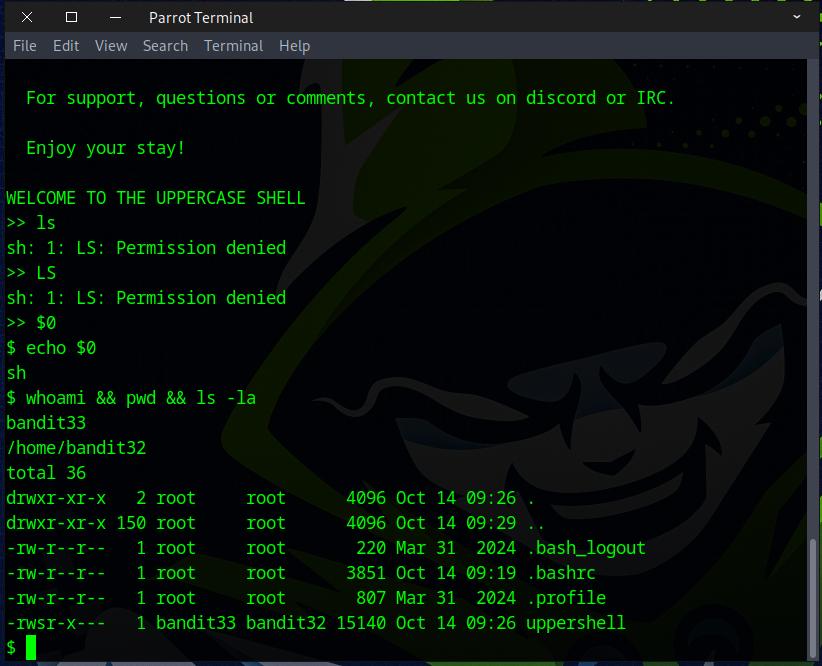
Task: Click the WELCOME TO THE UPPERCASE SHELL banner
Action: 155,198
